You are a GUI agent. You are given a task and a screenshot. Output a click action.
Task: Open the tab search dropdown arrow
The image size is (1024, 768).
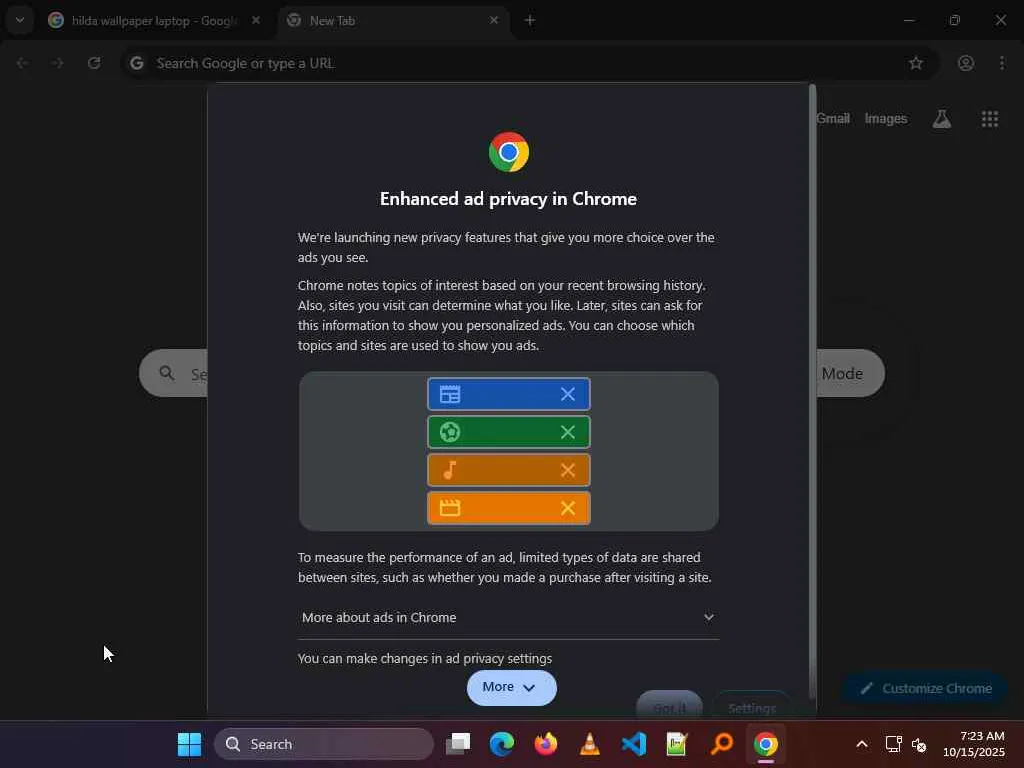tap(20, 20)
